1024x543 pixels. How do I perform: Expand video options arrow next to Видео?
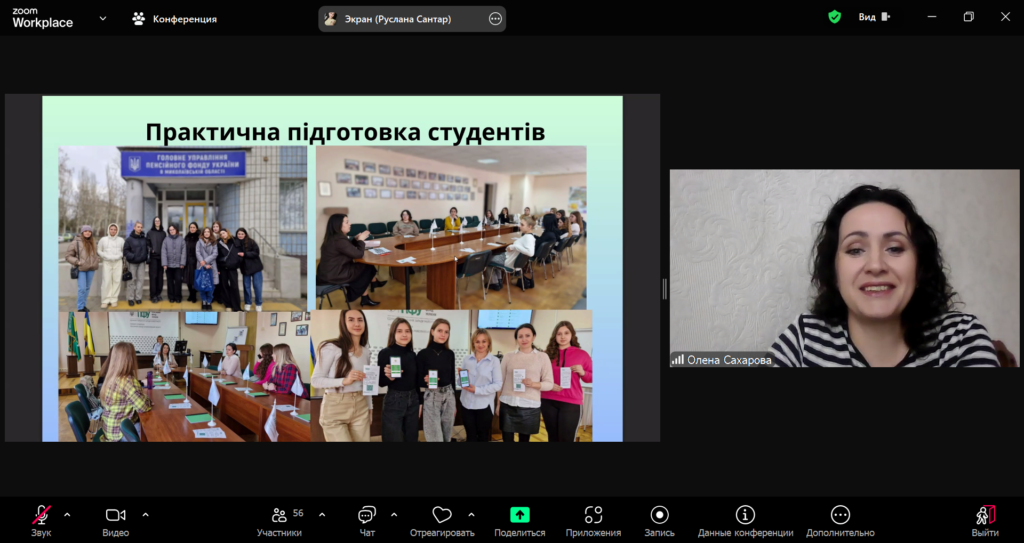pos(145,515)
